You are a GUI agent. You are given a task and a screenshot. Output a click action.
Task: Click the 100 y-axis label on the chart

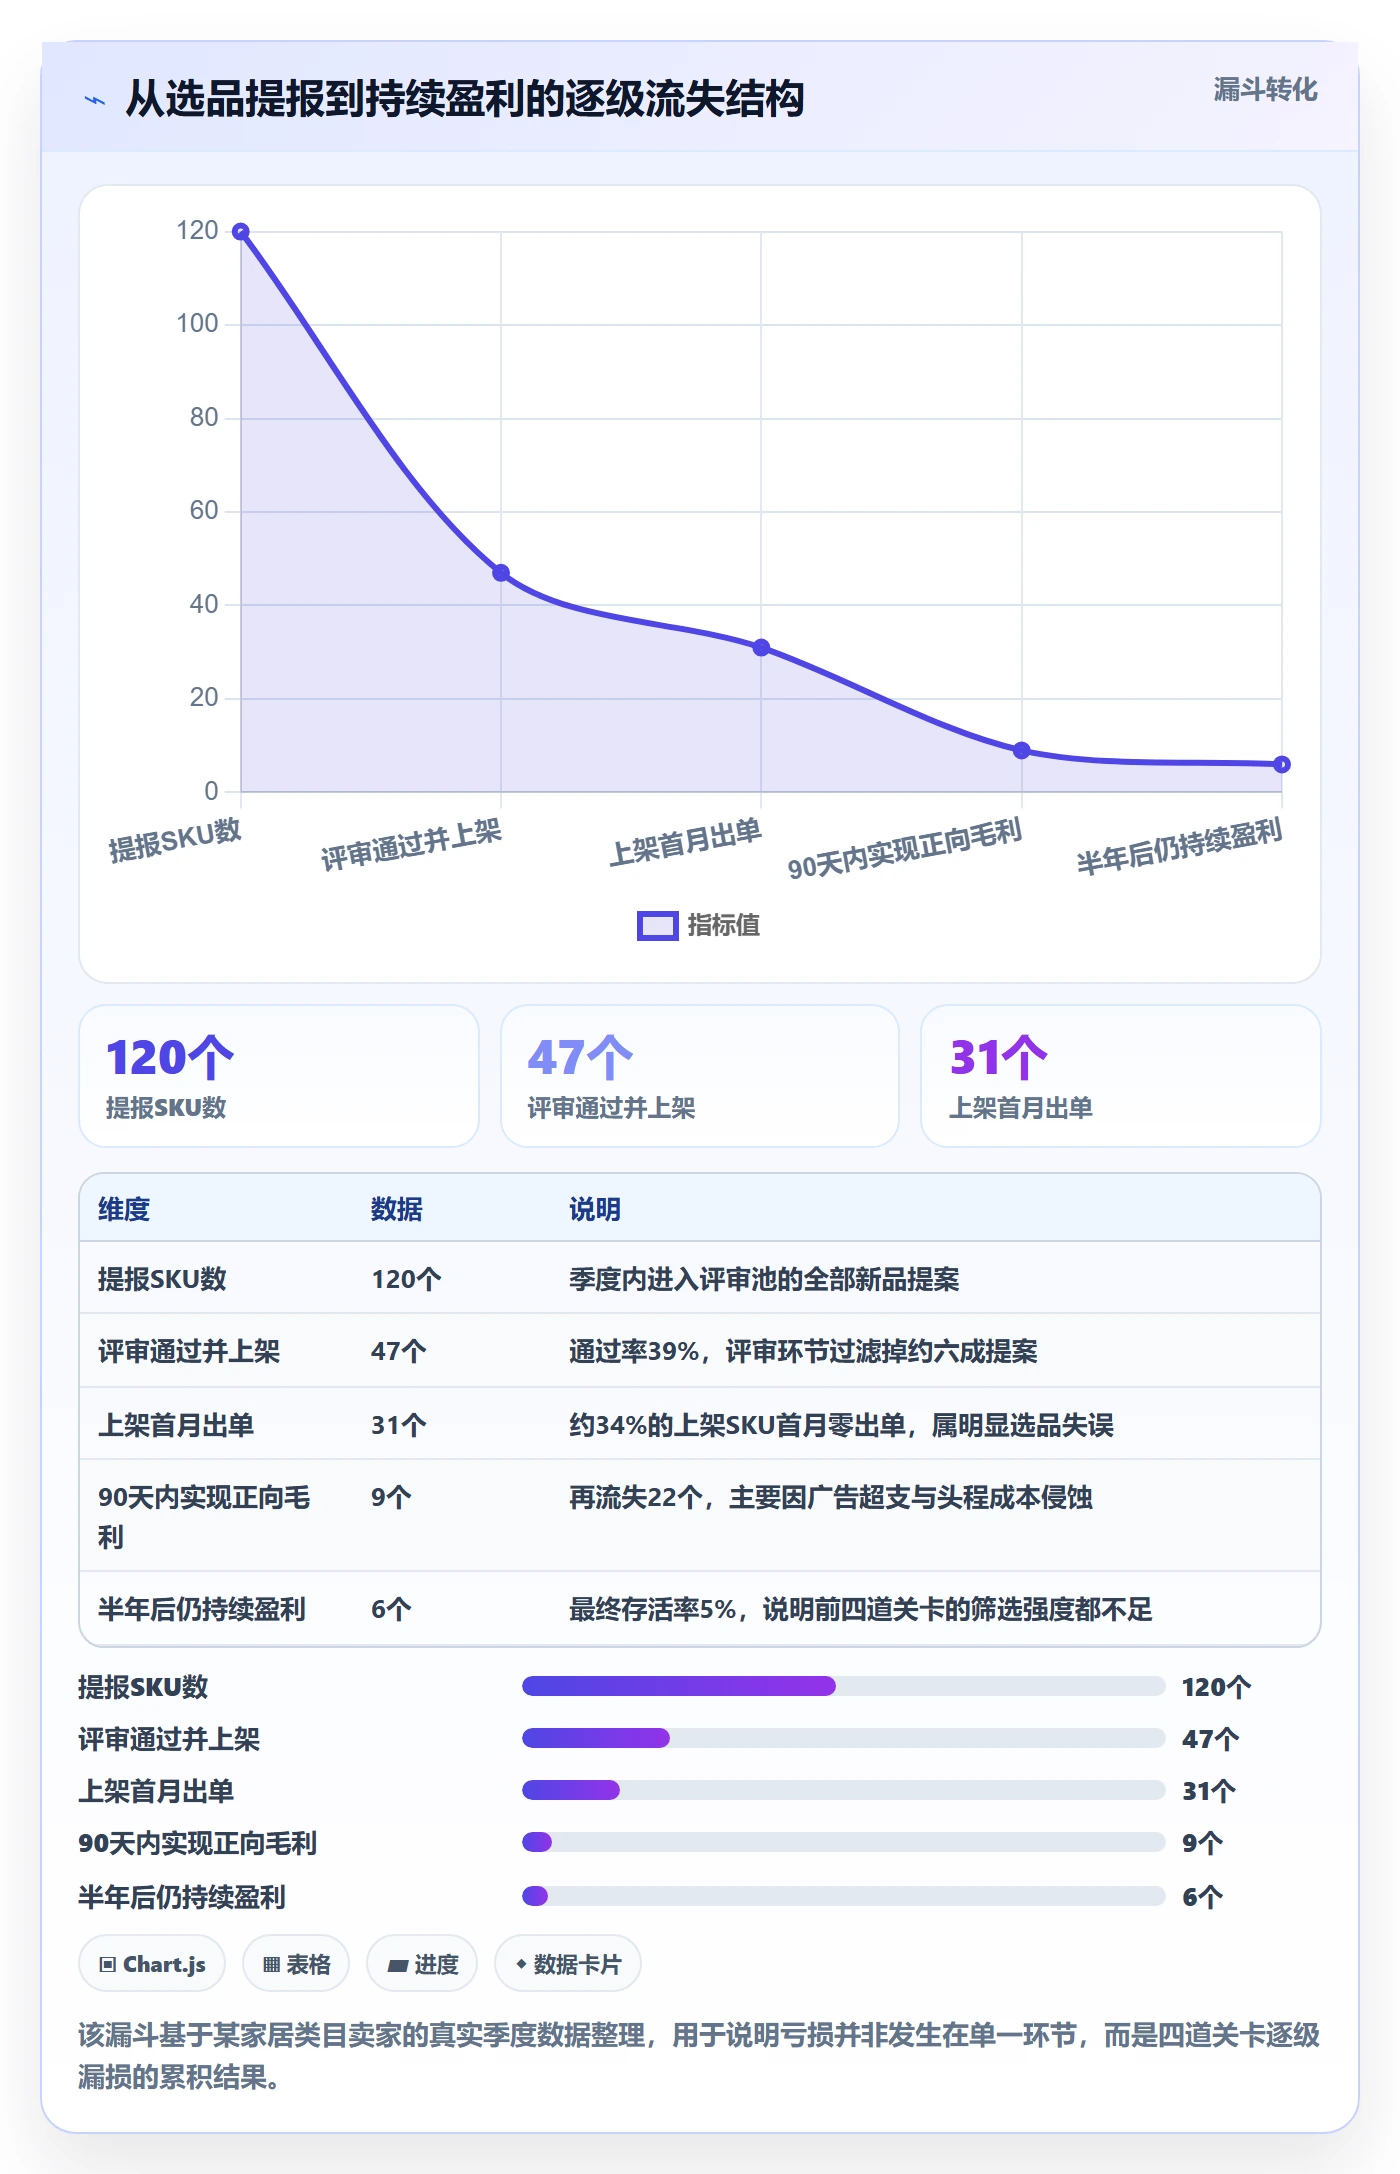pos(197,323)
